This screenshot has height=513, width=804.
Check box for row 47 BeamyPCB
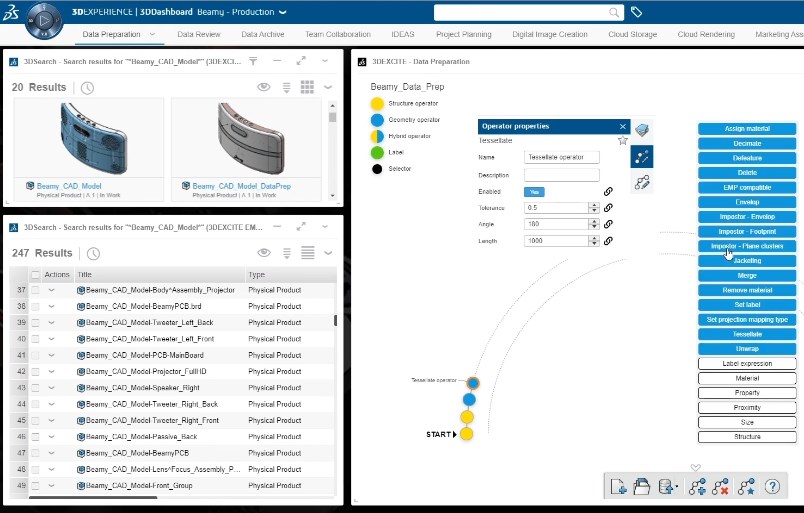[x=35, y=453]
